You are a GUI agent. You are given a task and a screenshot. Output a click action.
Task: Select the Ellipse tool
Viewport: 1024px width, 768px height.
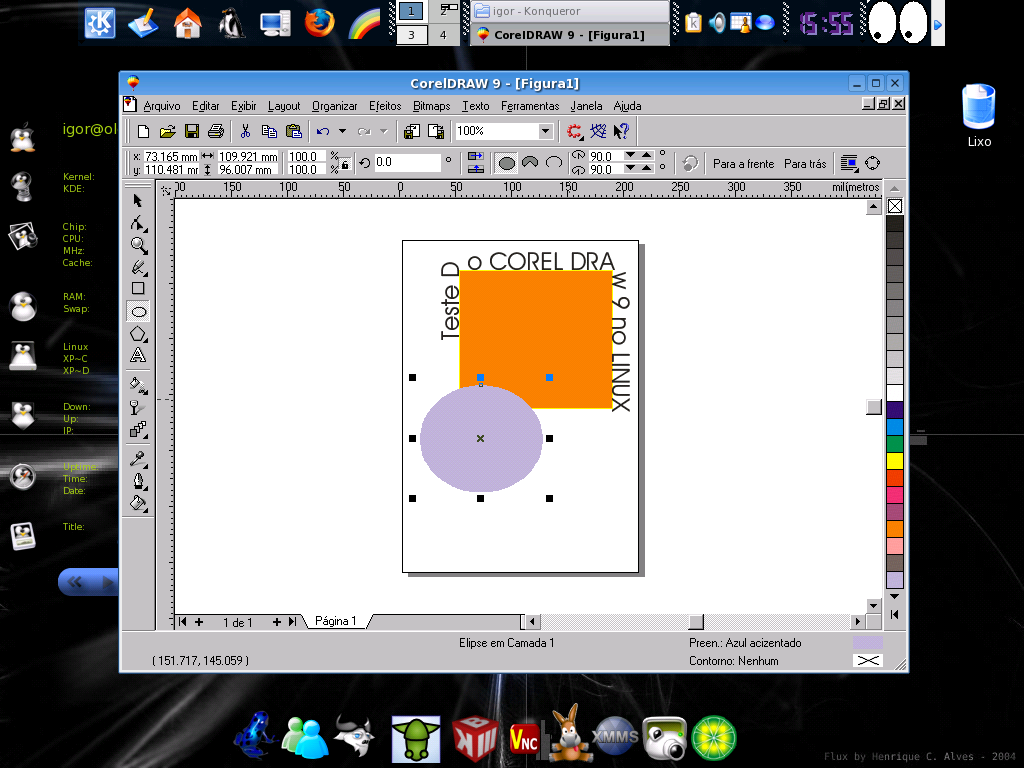pos(138,312)
